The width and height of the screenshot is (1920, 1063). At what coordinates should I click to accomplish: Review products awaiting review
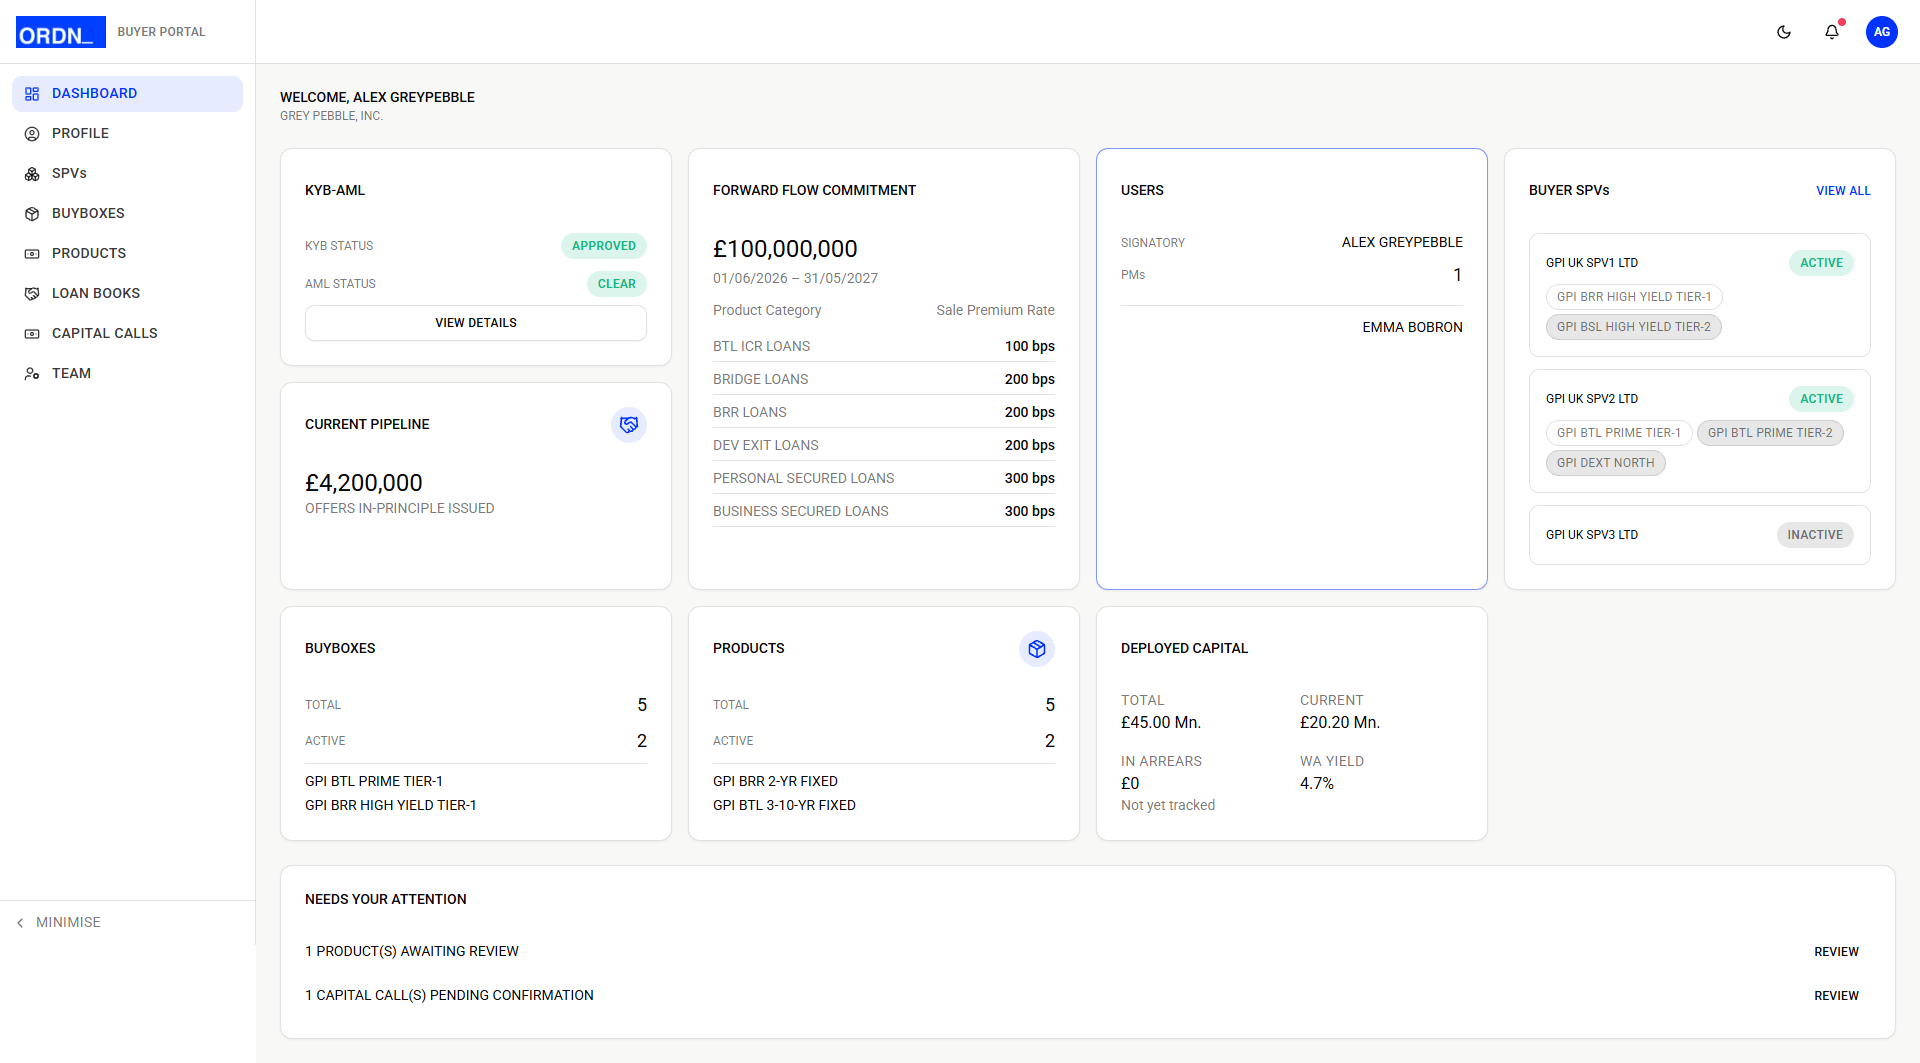[1836, 952]
